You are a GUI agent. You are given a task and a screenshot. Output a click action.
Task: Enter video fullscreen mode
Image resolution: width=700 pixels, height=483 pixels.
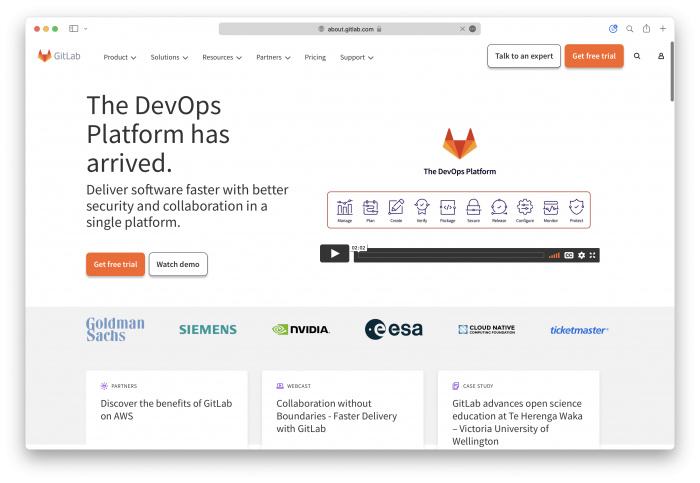pos(593,255)
